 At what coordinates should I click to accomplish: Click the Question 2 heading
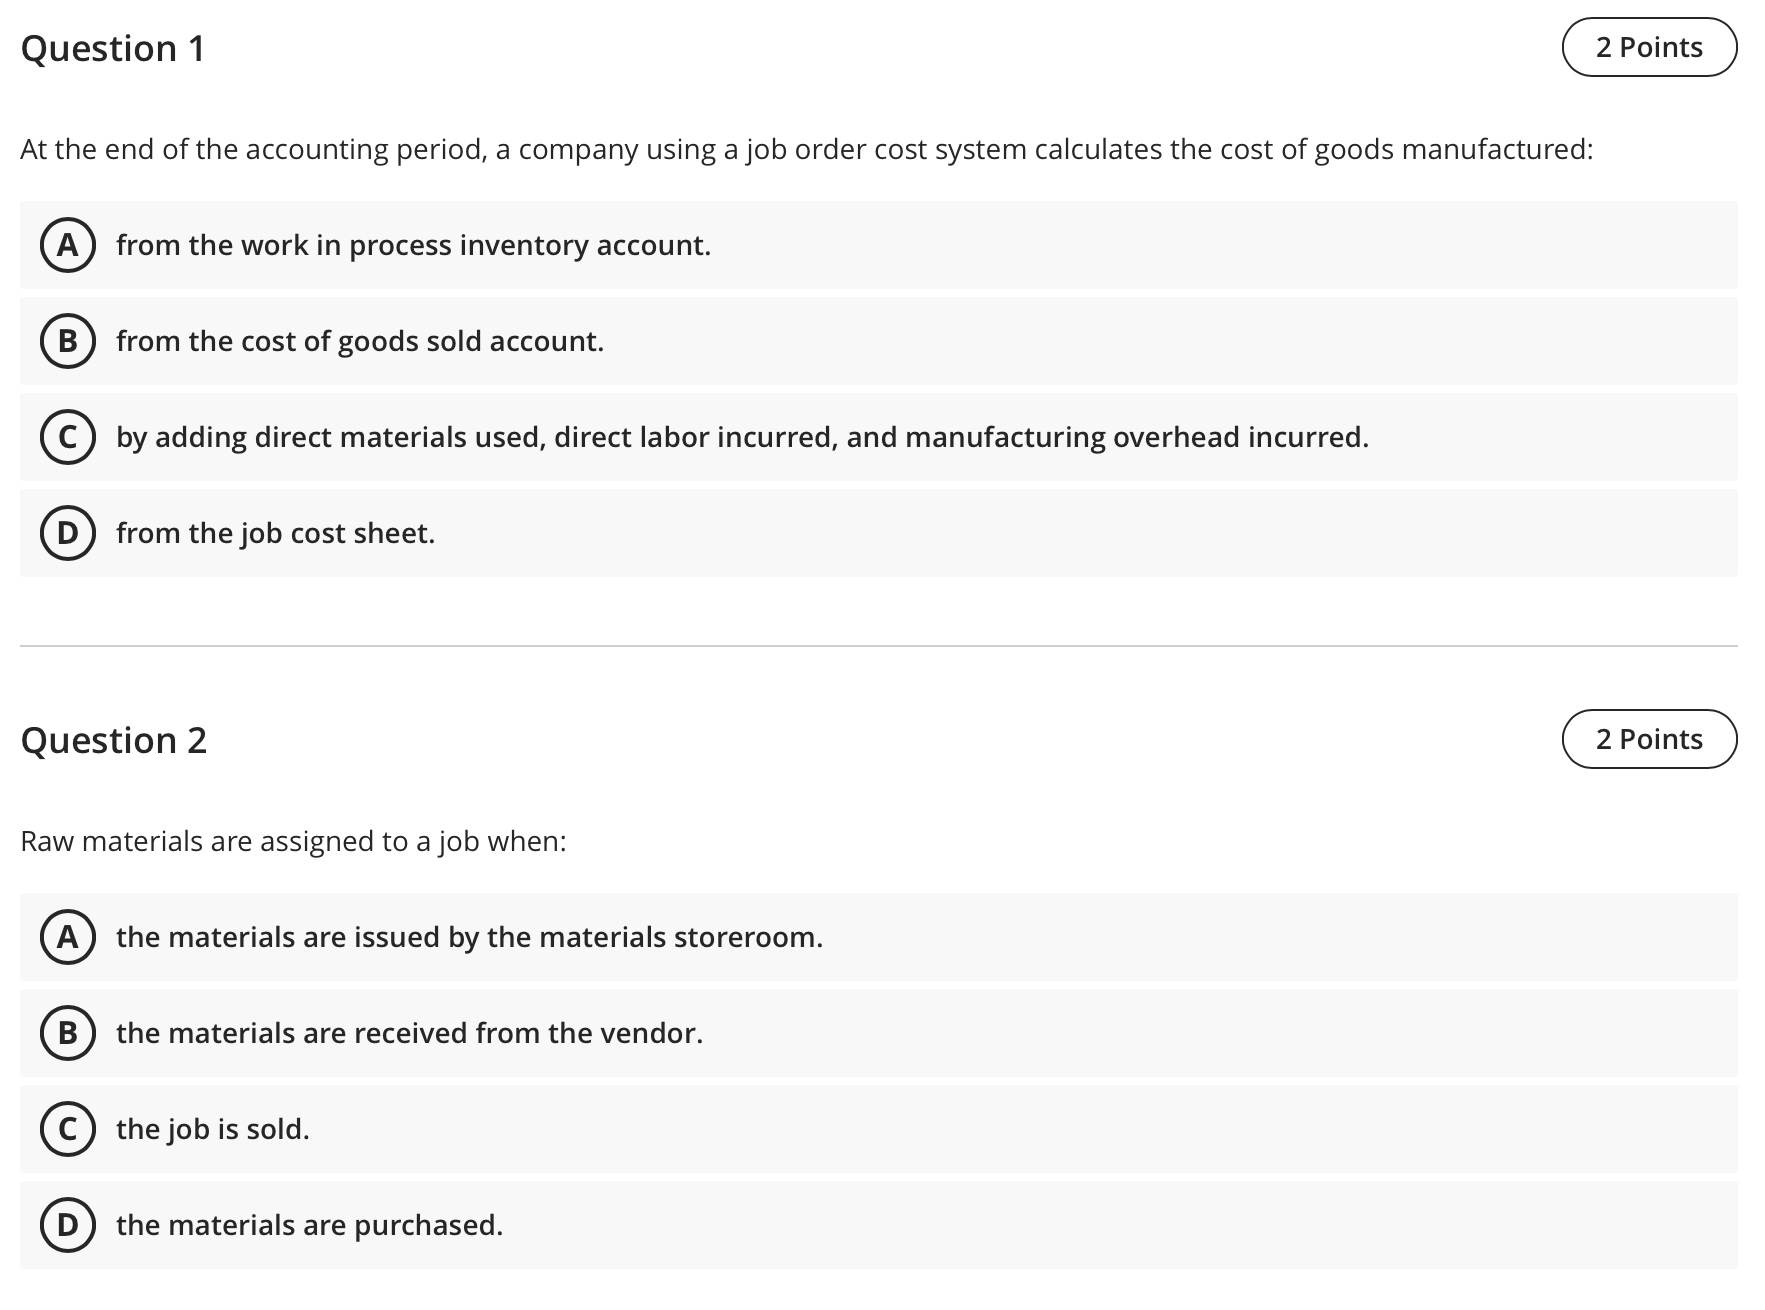113,740
